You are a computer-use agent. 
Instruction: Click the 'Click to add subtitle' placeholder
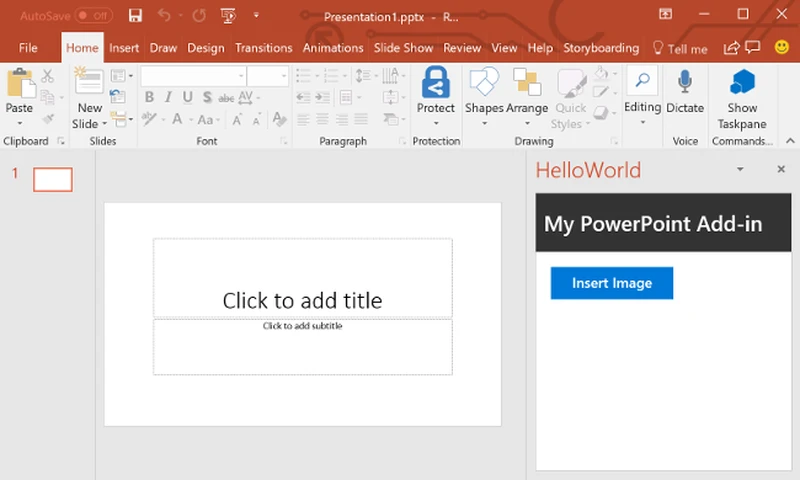tap(303, 347)
